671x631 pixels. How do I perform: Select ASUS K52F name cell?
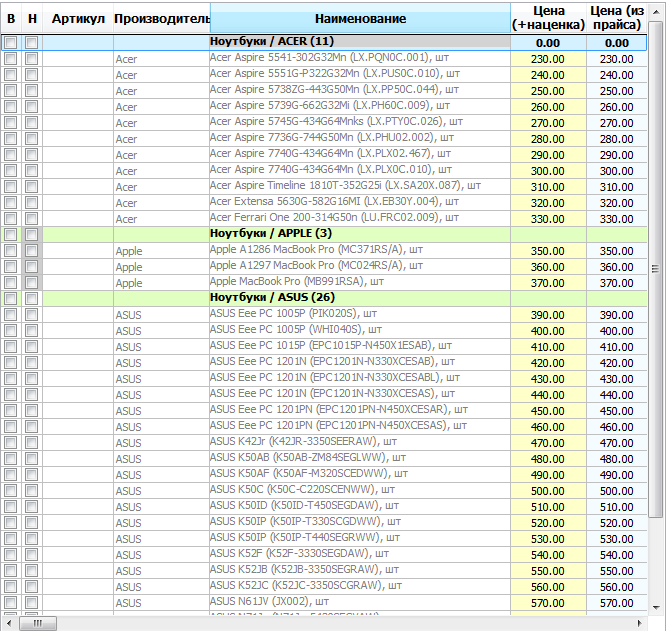click(x=360, y=555)
